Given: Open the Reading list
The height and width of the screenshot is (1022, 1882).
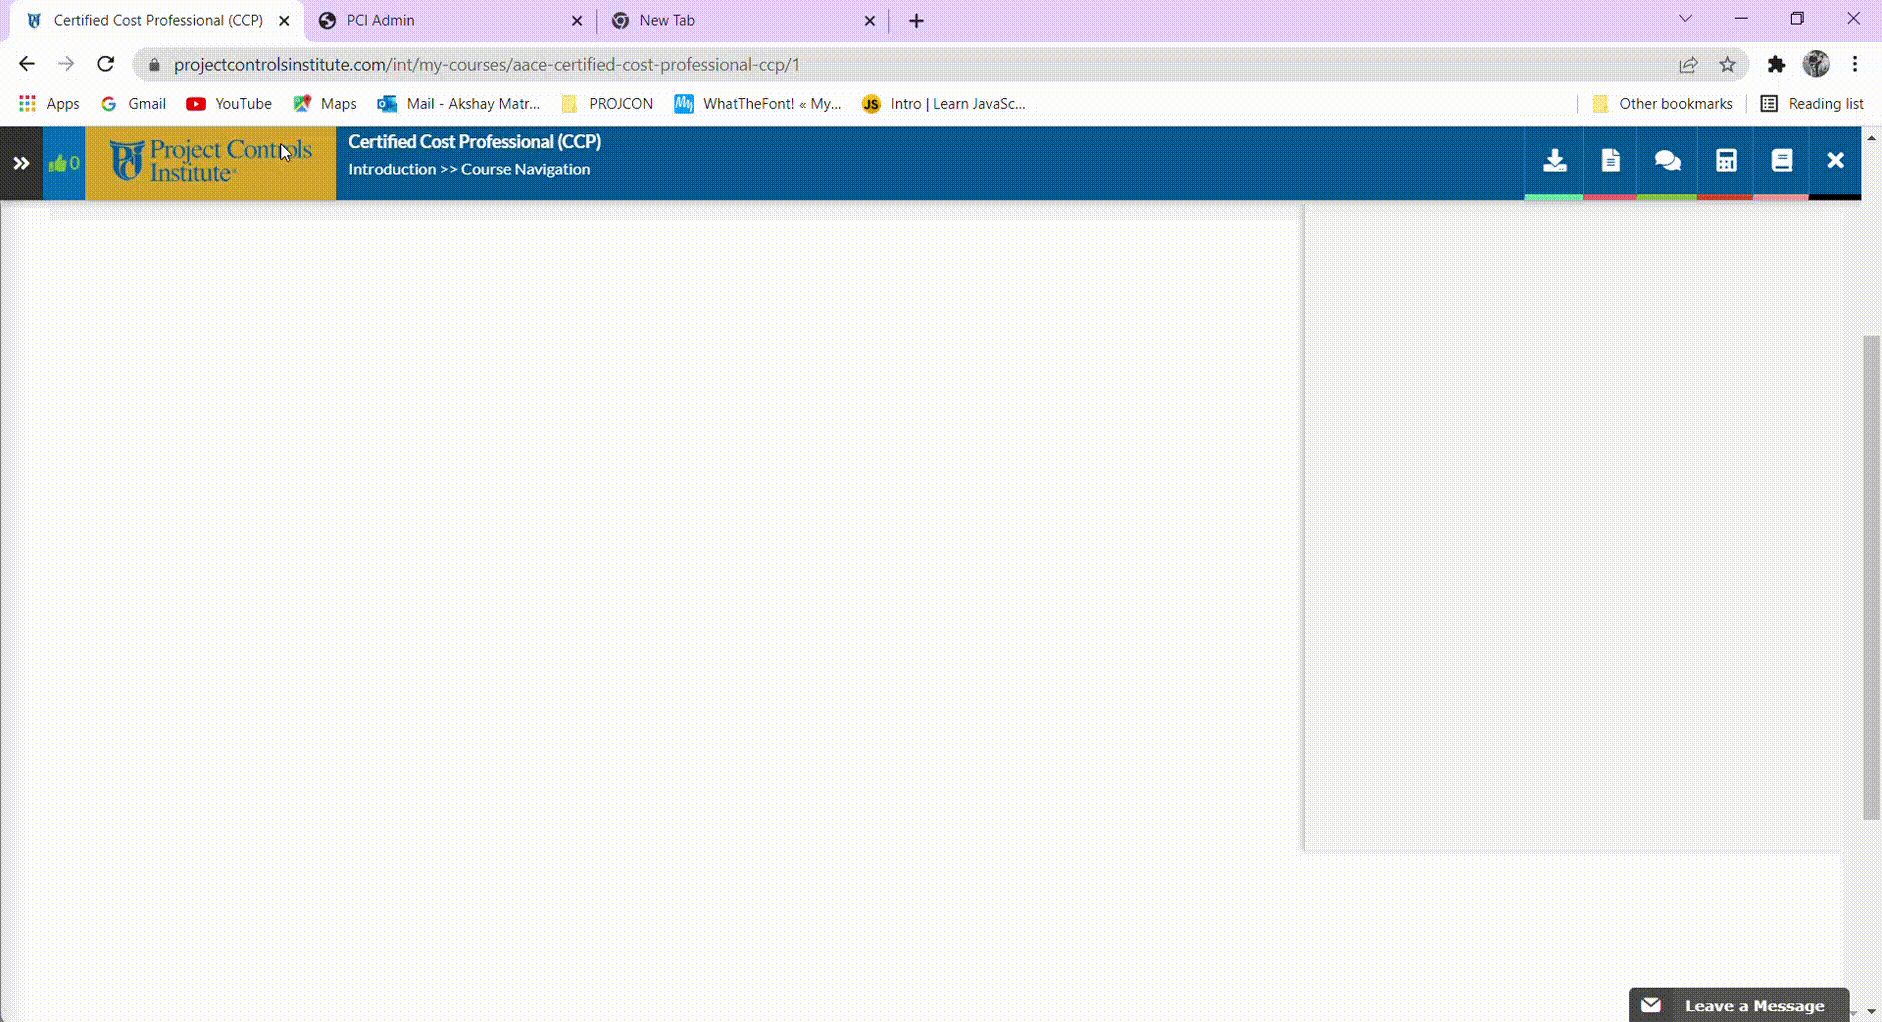Looking at the screenshot, I should (x=1812, y=104).
